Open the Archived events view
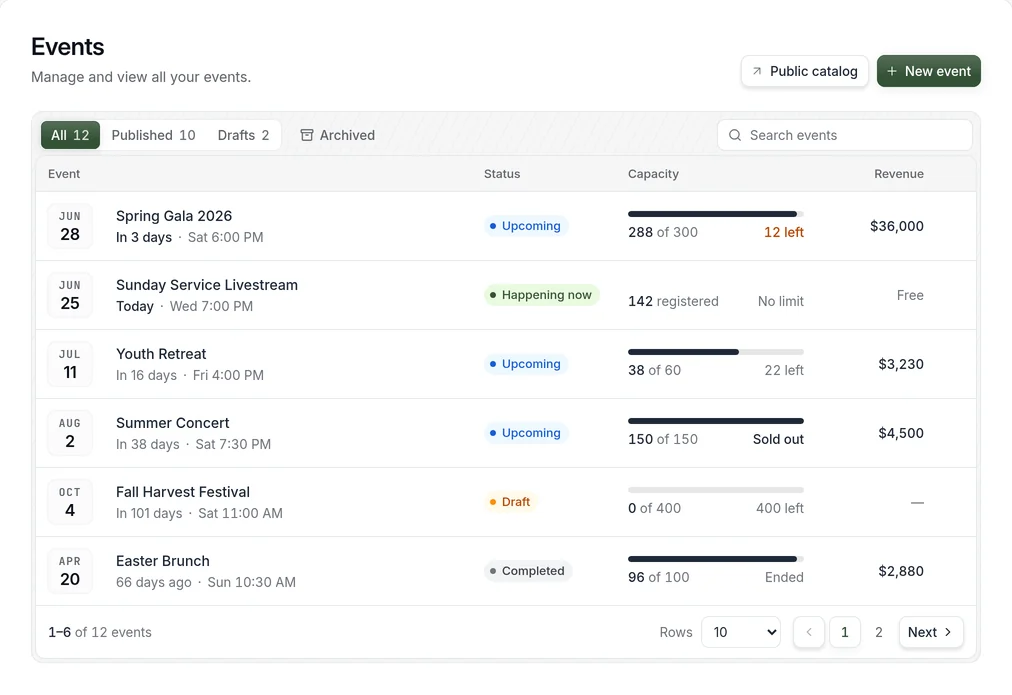This screenshot has height=695, width=1012. 338,135
